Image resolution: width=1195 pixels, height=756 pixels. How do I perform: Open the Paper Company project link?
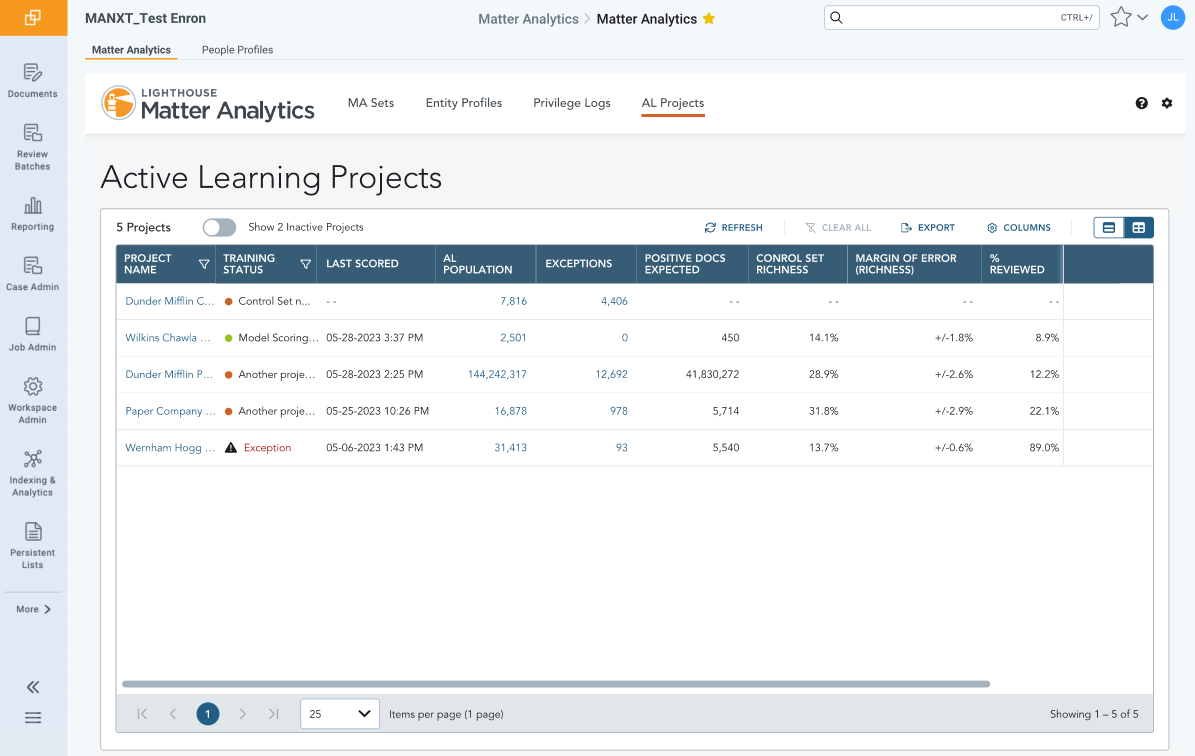click(170, 411)
